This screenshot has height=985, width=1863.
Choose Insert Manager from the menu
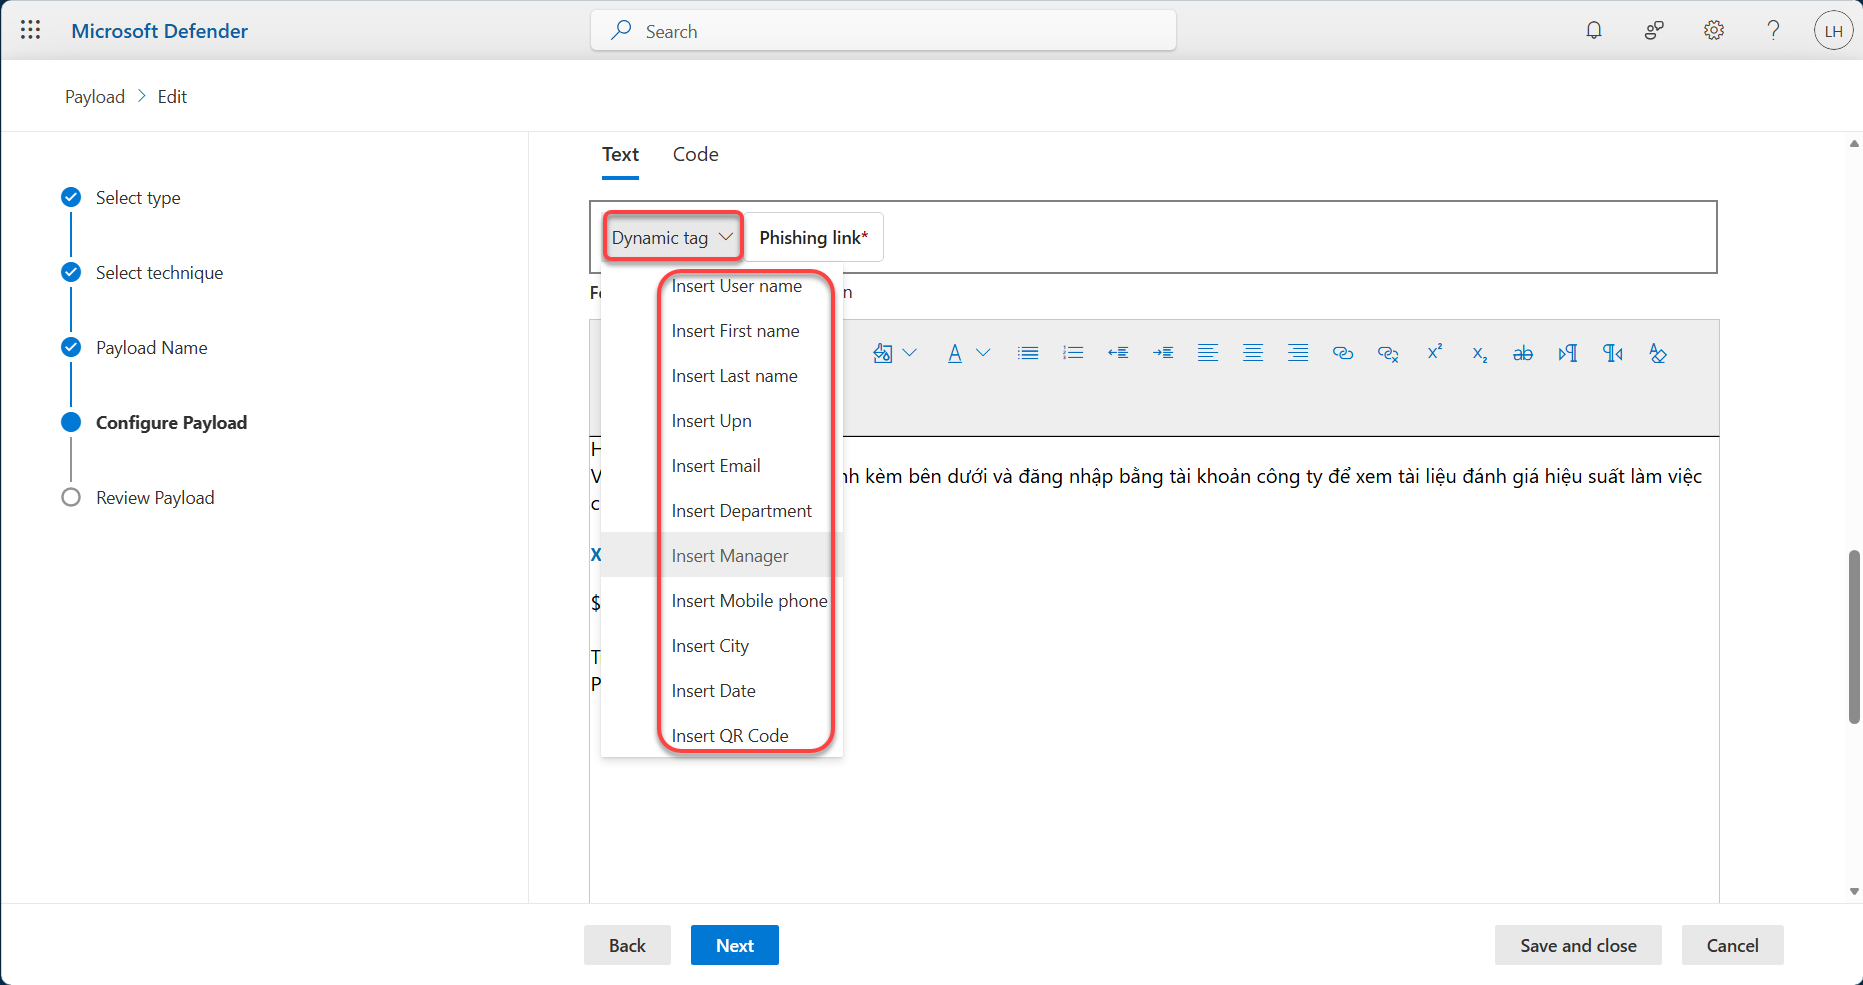pyautogui.click(x=730, y=556)
